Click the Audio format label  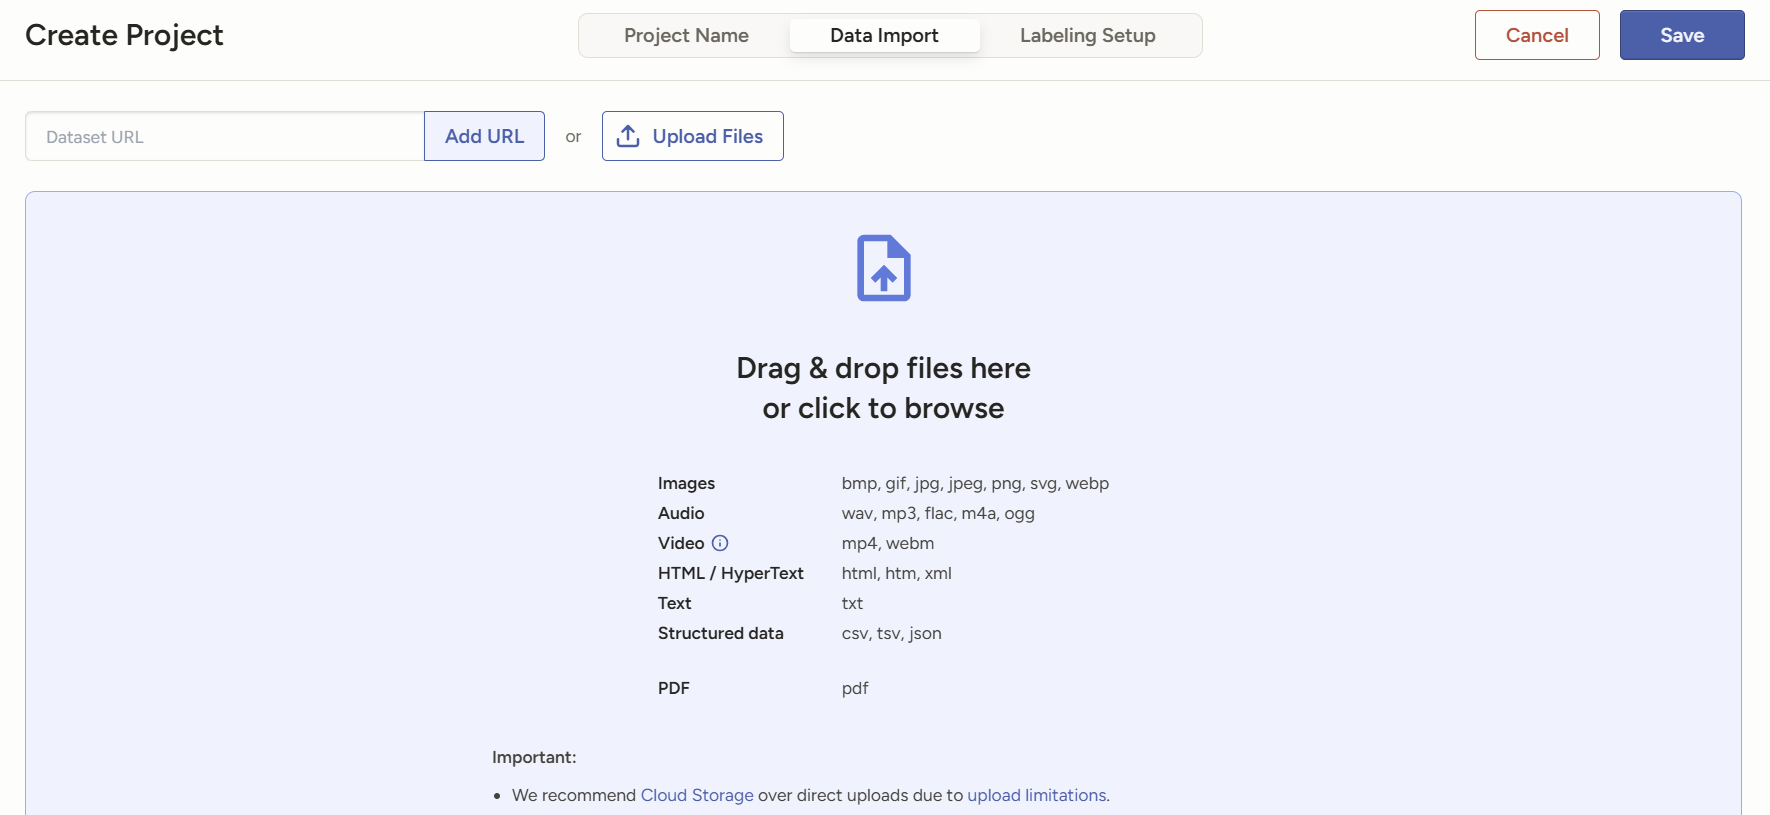coord(681,513)
